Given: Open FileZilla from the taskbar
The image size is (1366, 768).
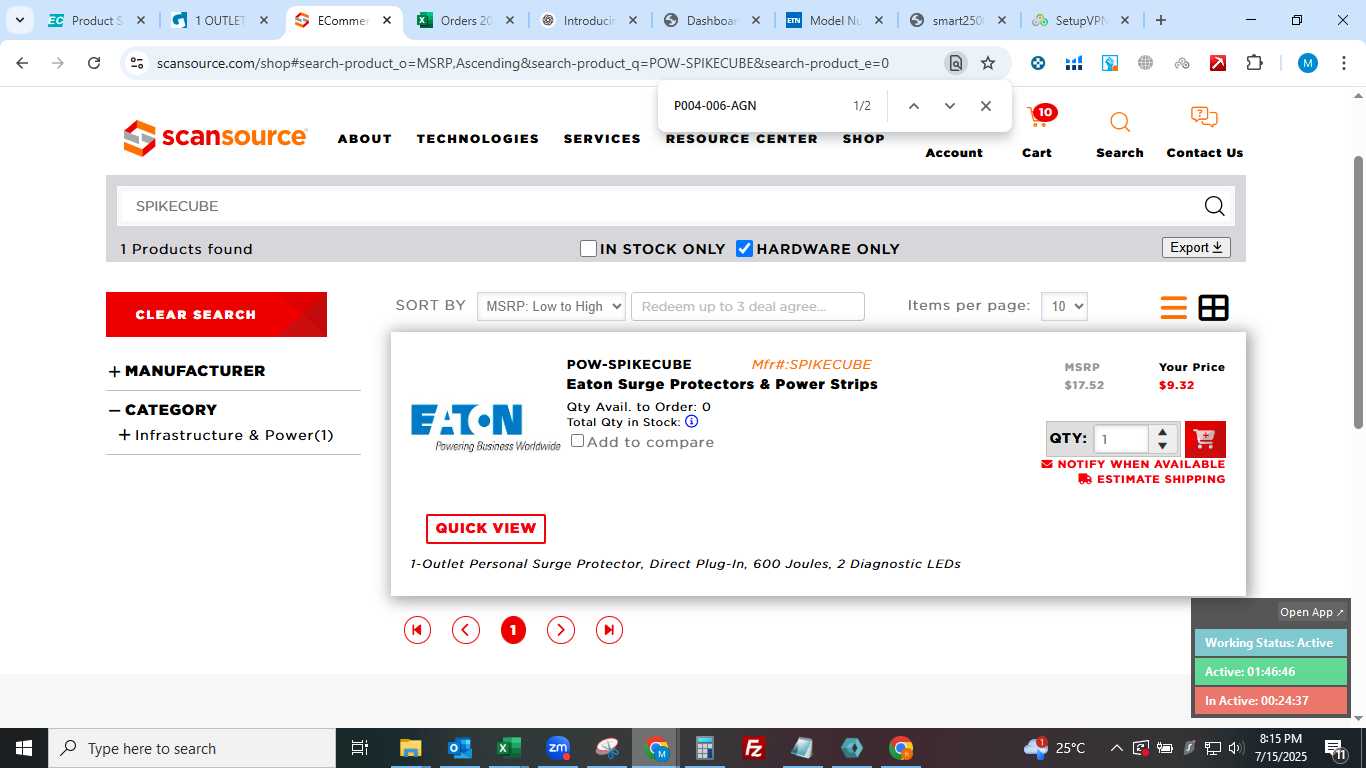Looking at the screenshot, I should click(754, 748).
